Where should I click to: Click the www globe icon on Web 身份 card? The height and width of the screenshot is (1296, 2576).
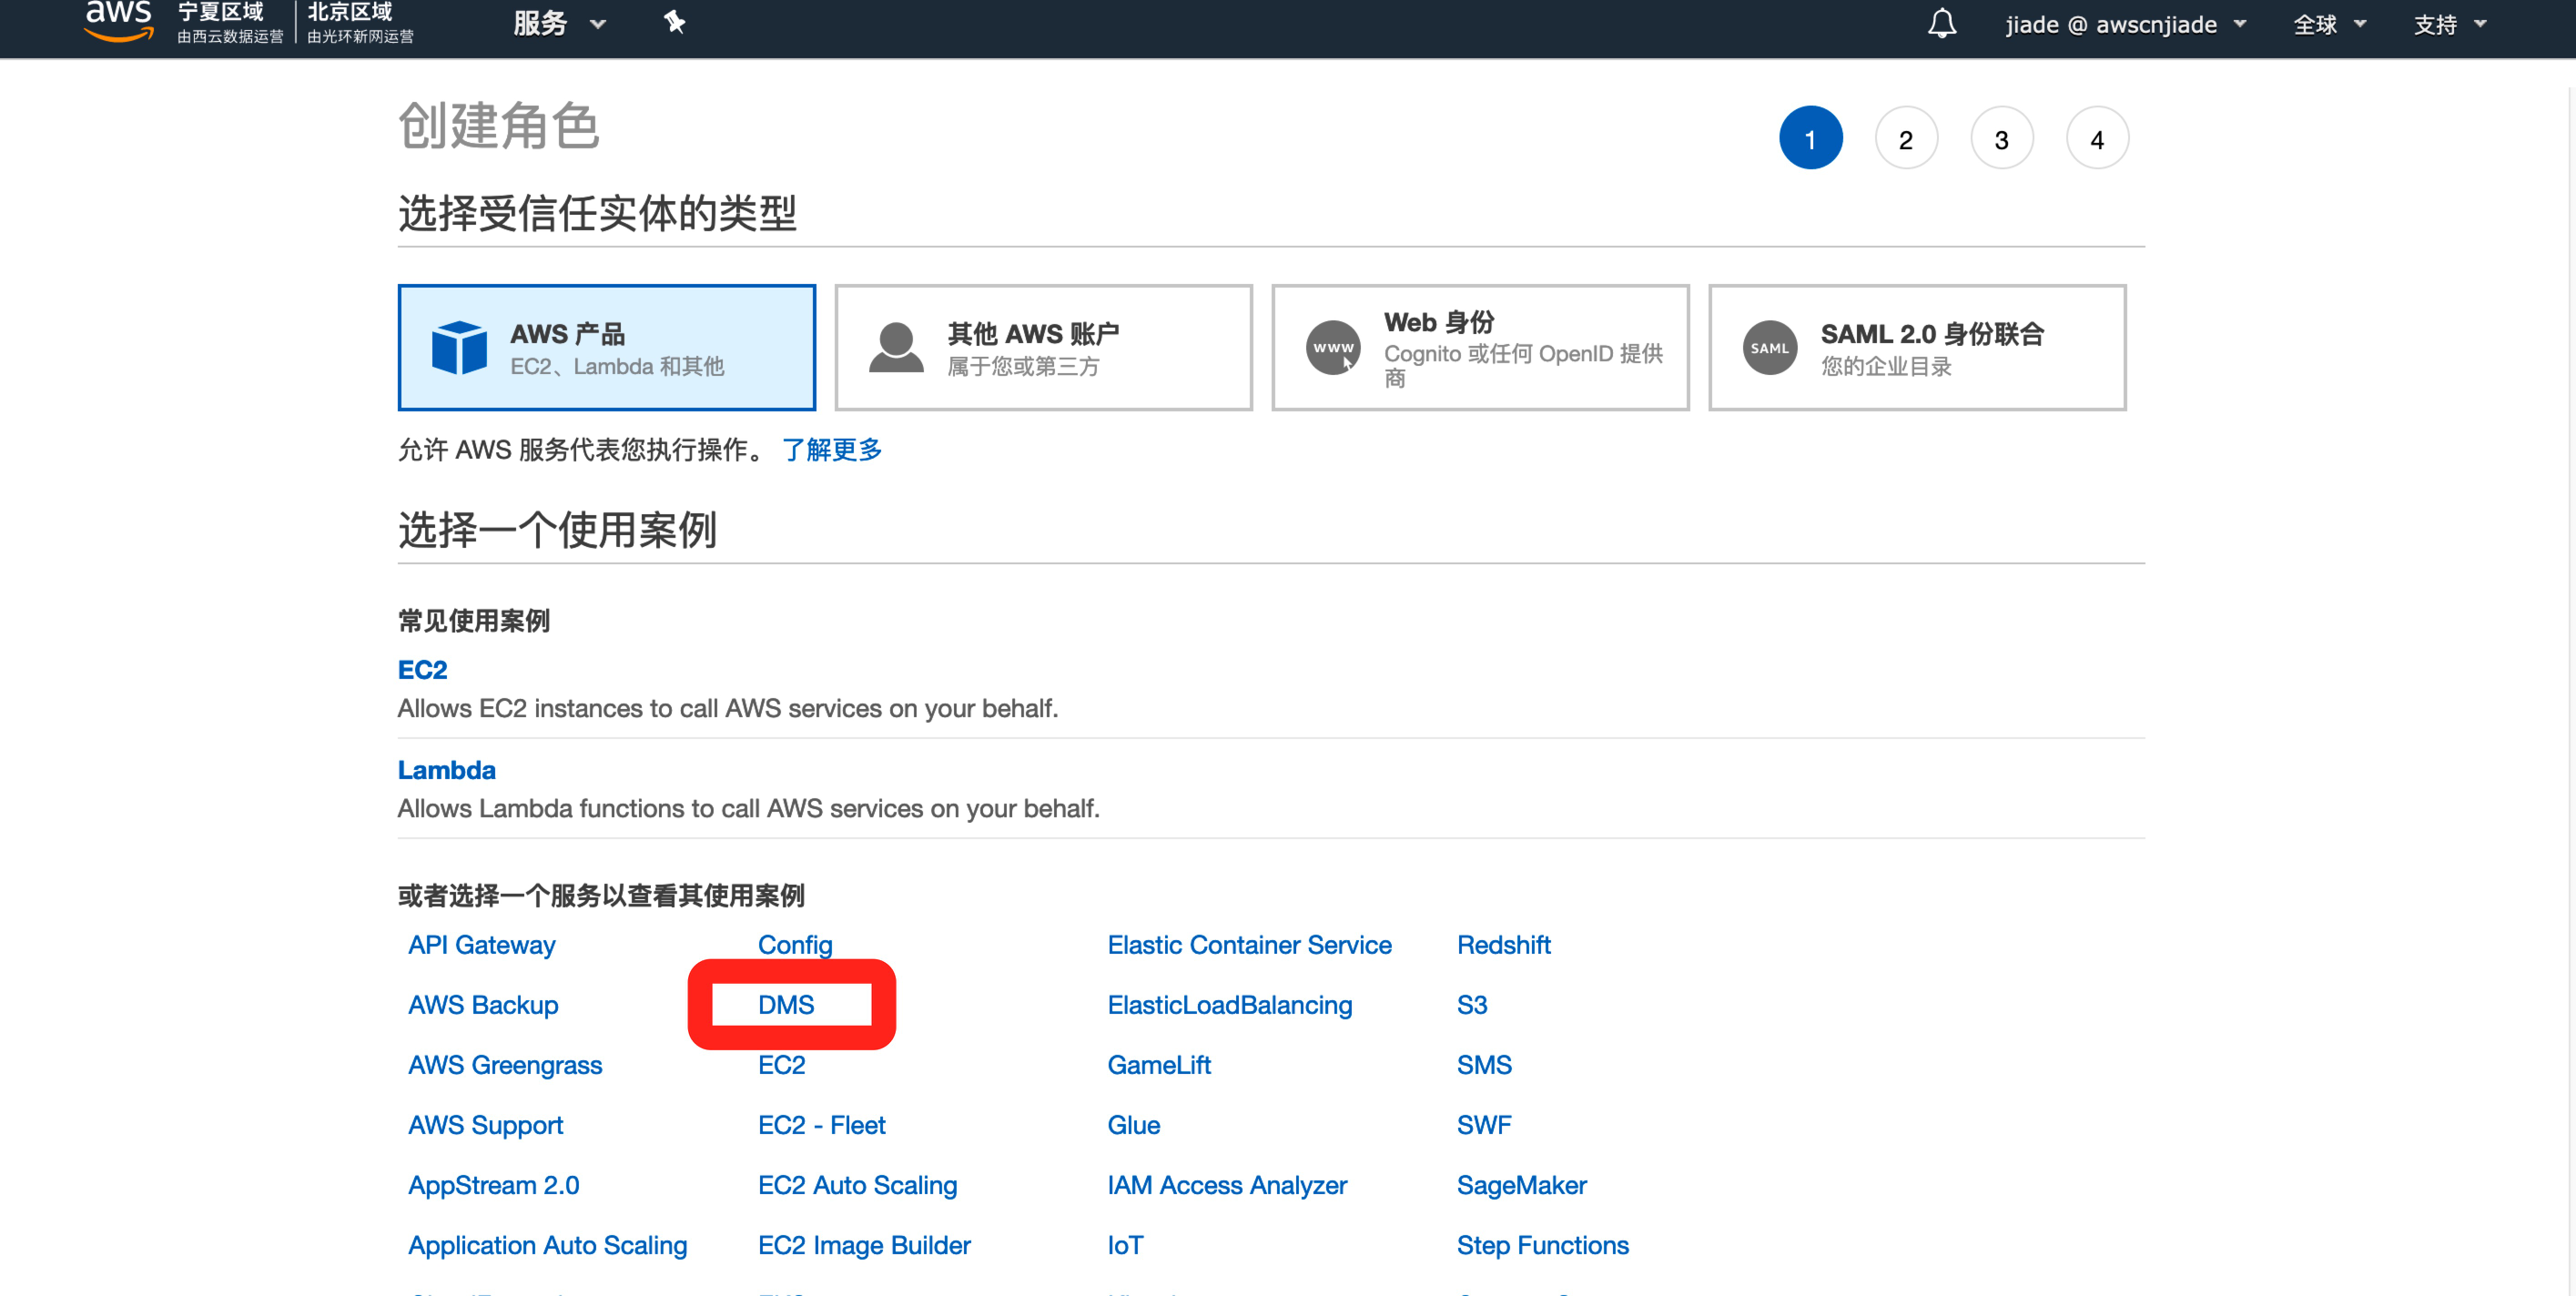click(1332, 347)
